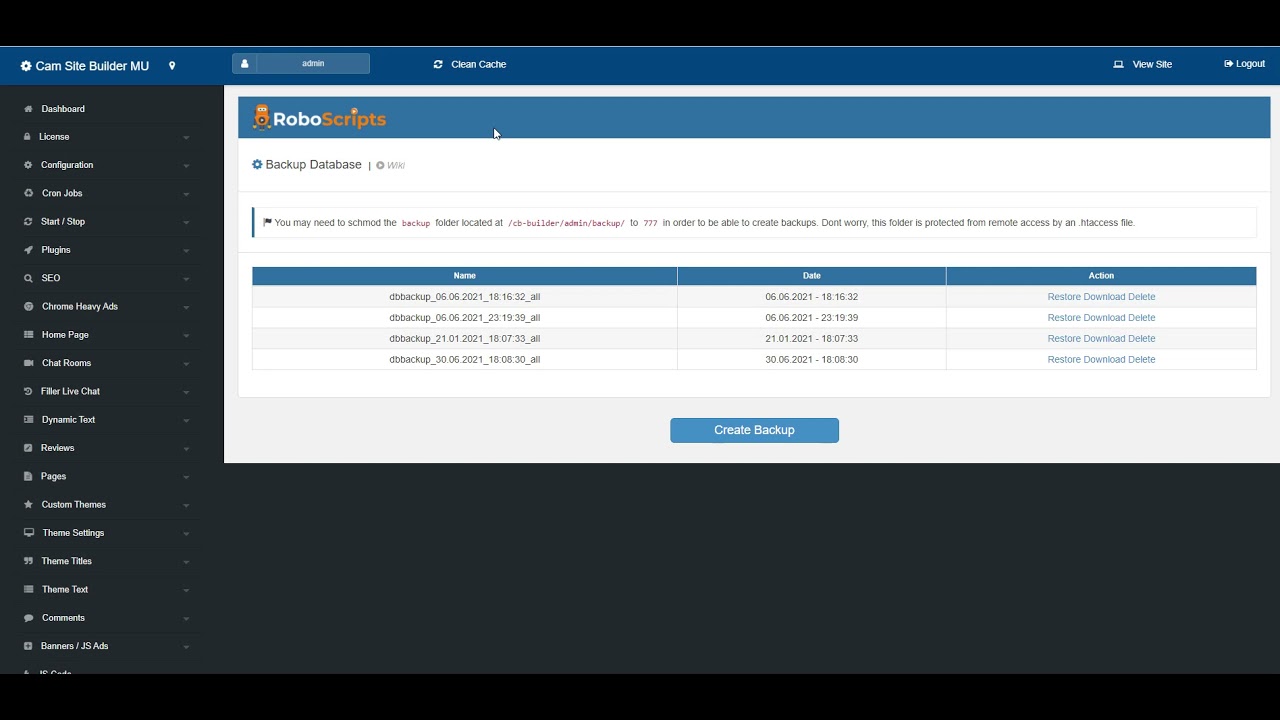Click the View Site laptop icon

pyautogui.click(x=1118, y=64)
